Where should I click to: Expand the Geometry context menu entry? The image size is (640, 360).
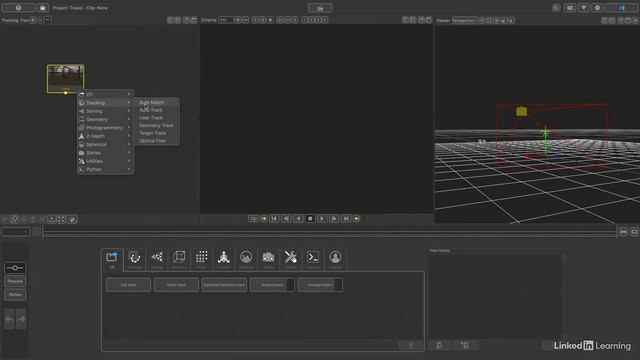pyautogui.click(x=106, y=120)
